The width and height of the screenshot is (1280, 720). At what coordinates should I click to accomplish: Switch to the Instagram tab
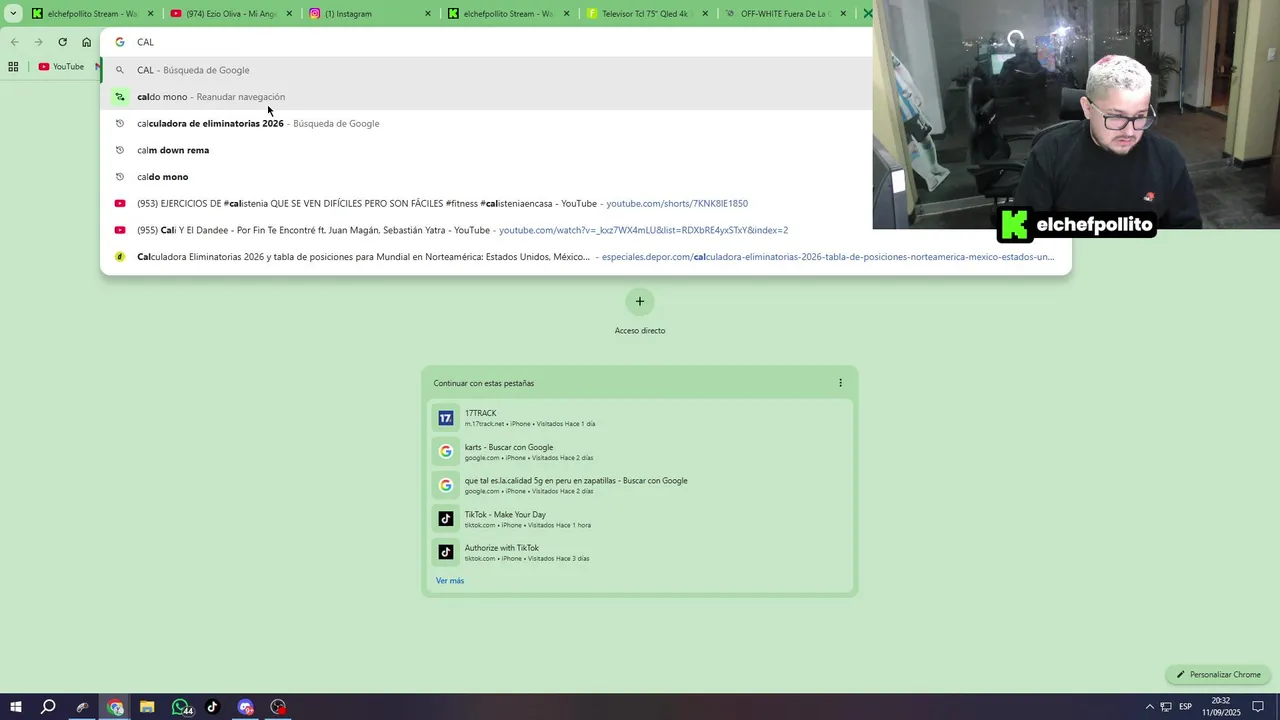click(x=369, y=14)
